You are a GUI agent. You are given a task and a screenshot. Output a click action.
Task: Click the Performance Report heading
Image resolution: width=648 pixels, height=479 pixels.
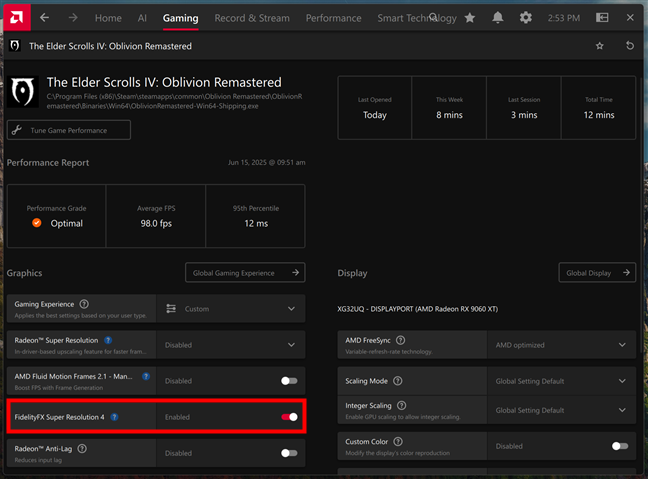48,163
